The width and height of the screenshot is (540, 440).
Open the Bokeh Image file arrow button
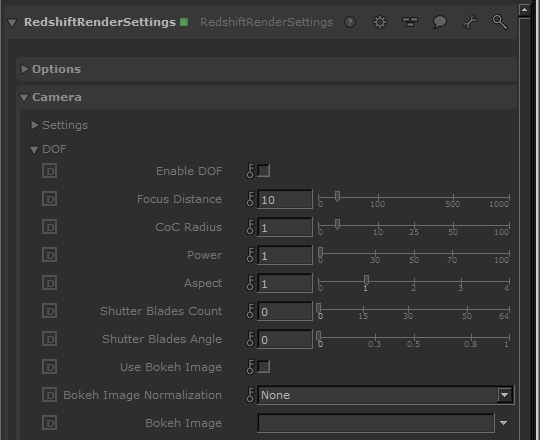[503, 423]
